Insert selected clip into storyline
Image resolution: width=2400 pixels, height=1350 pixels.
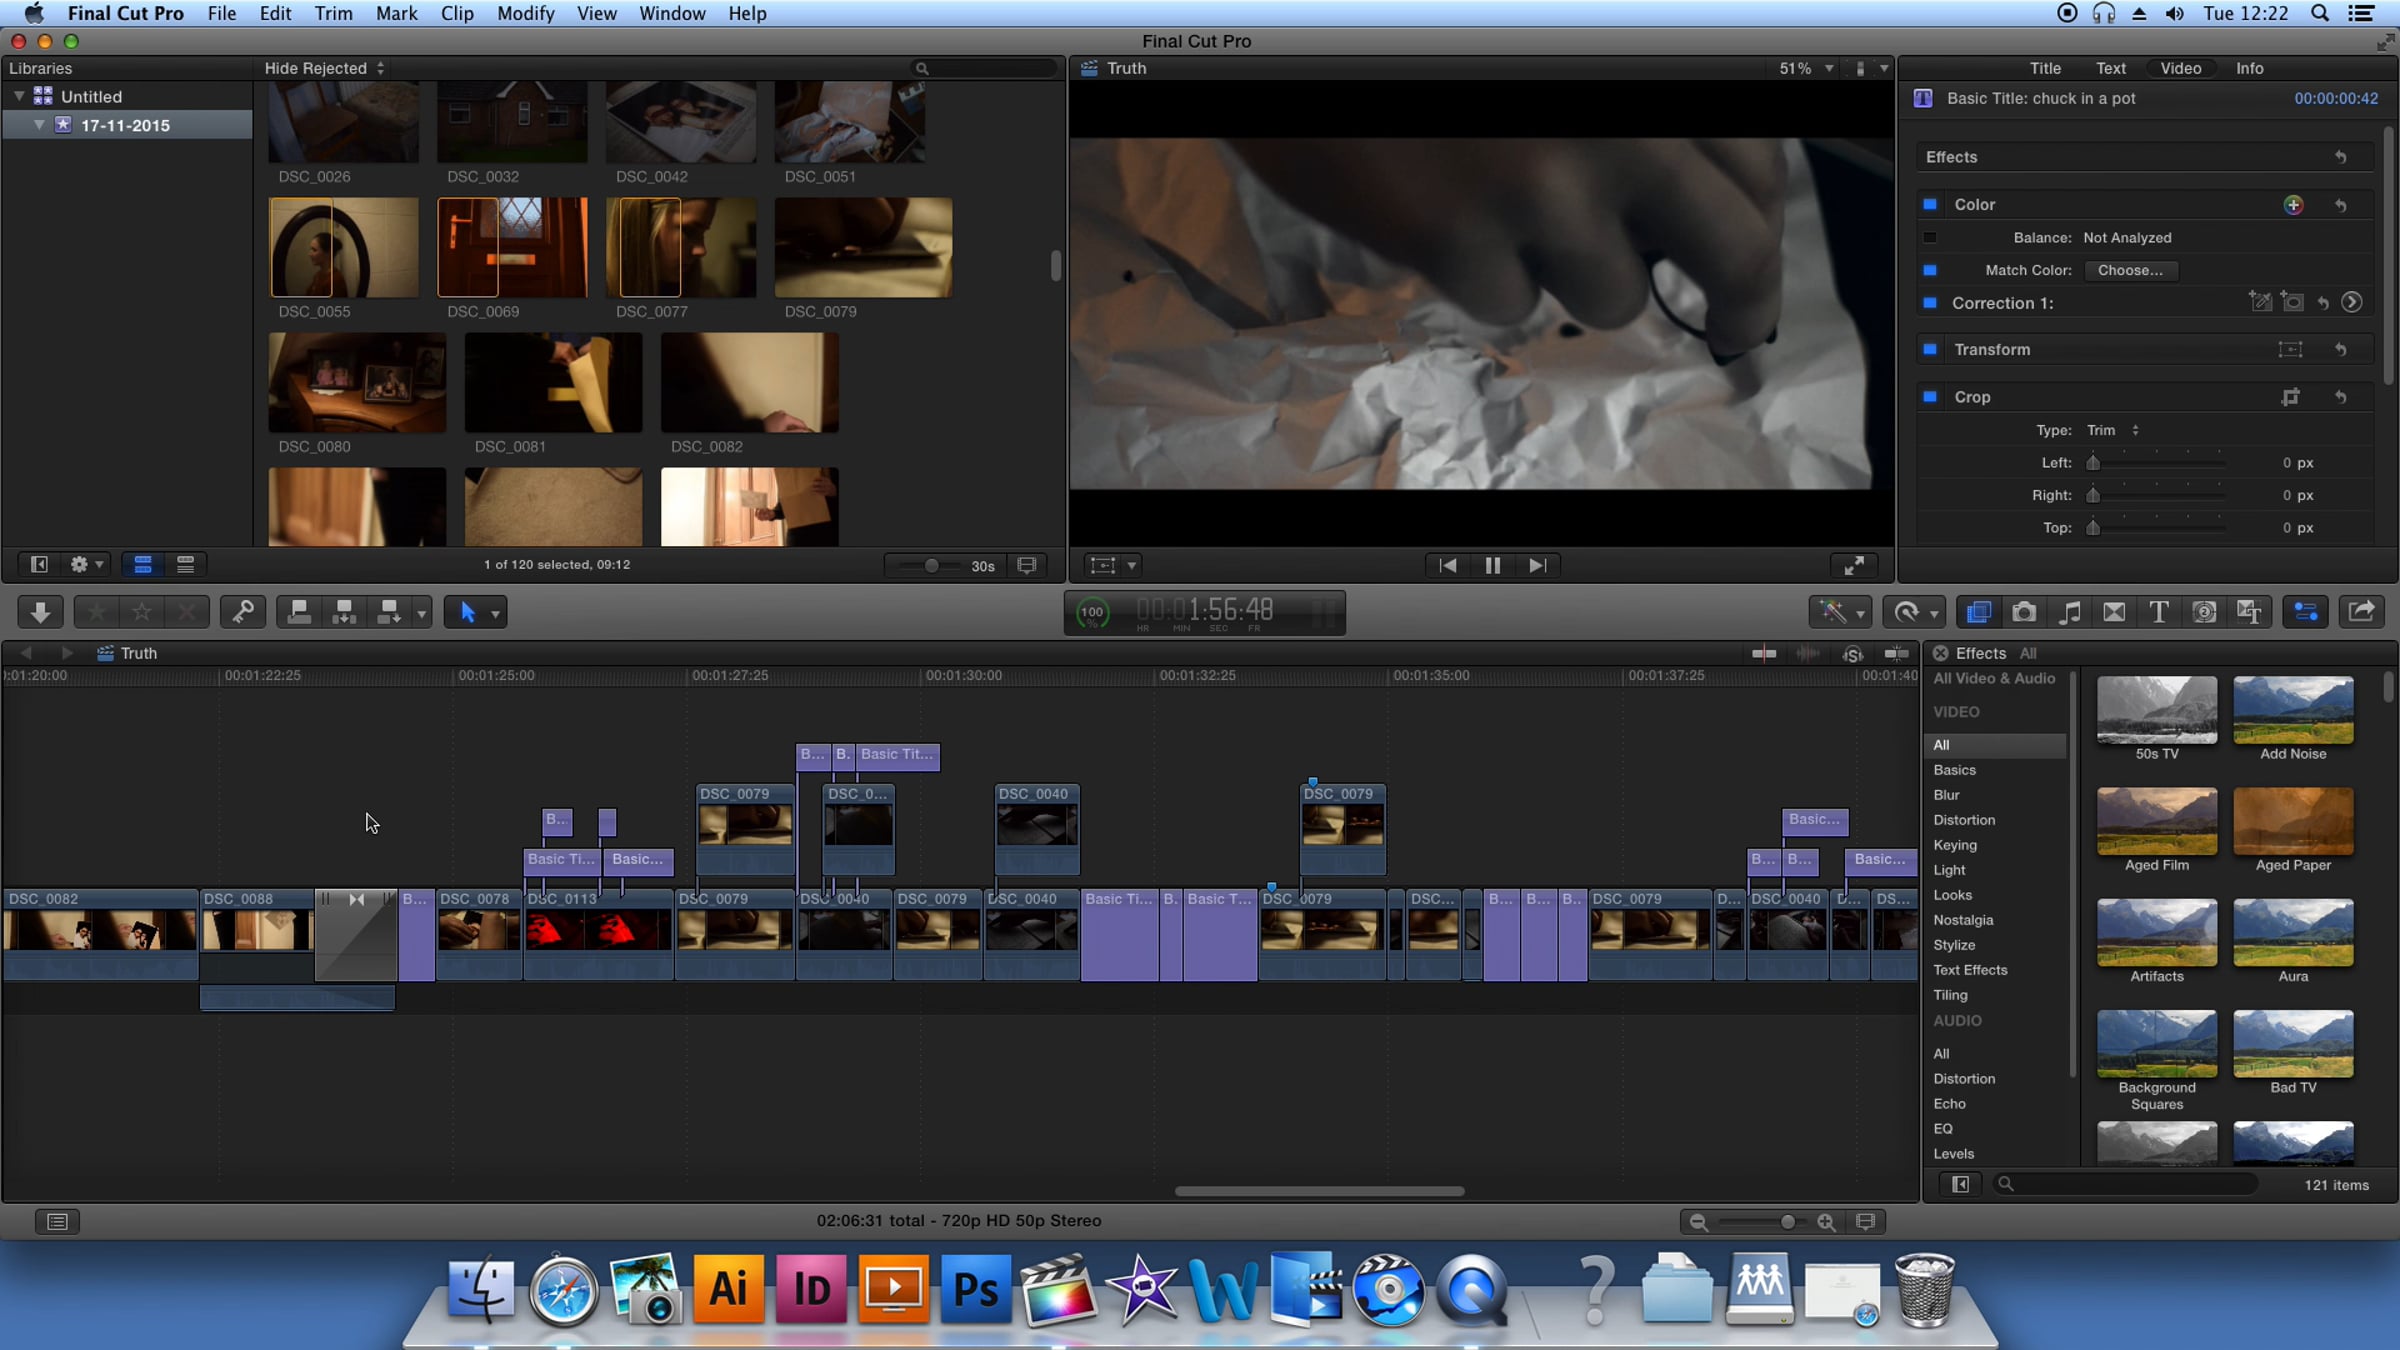click(344, 612)
